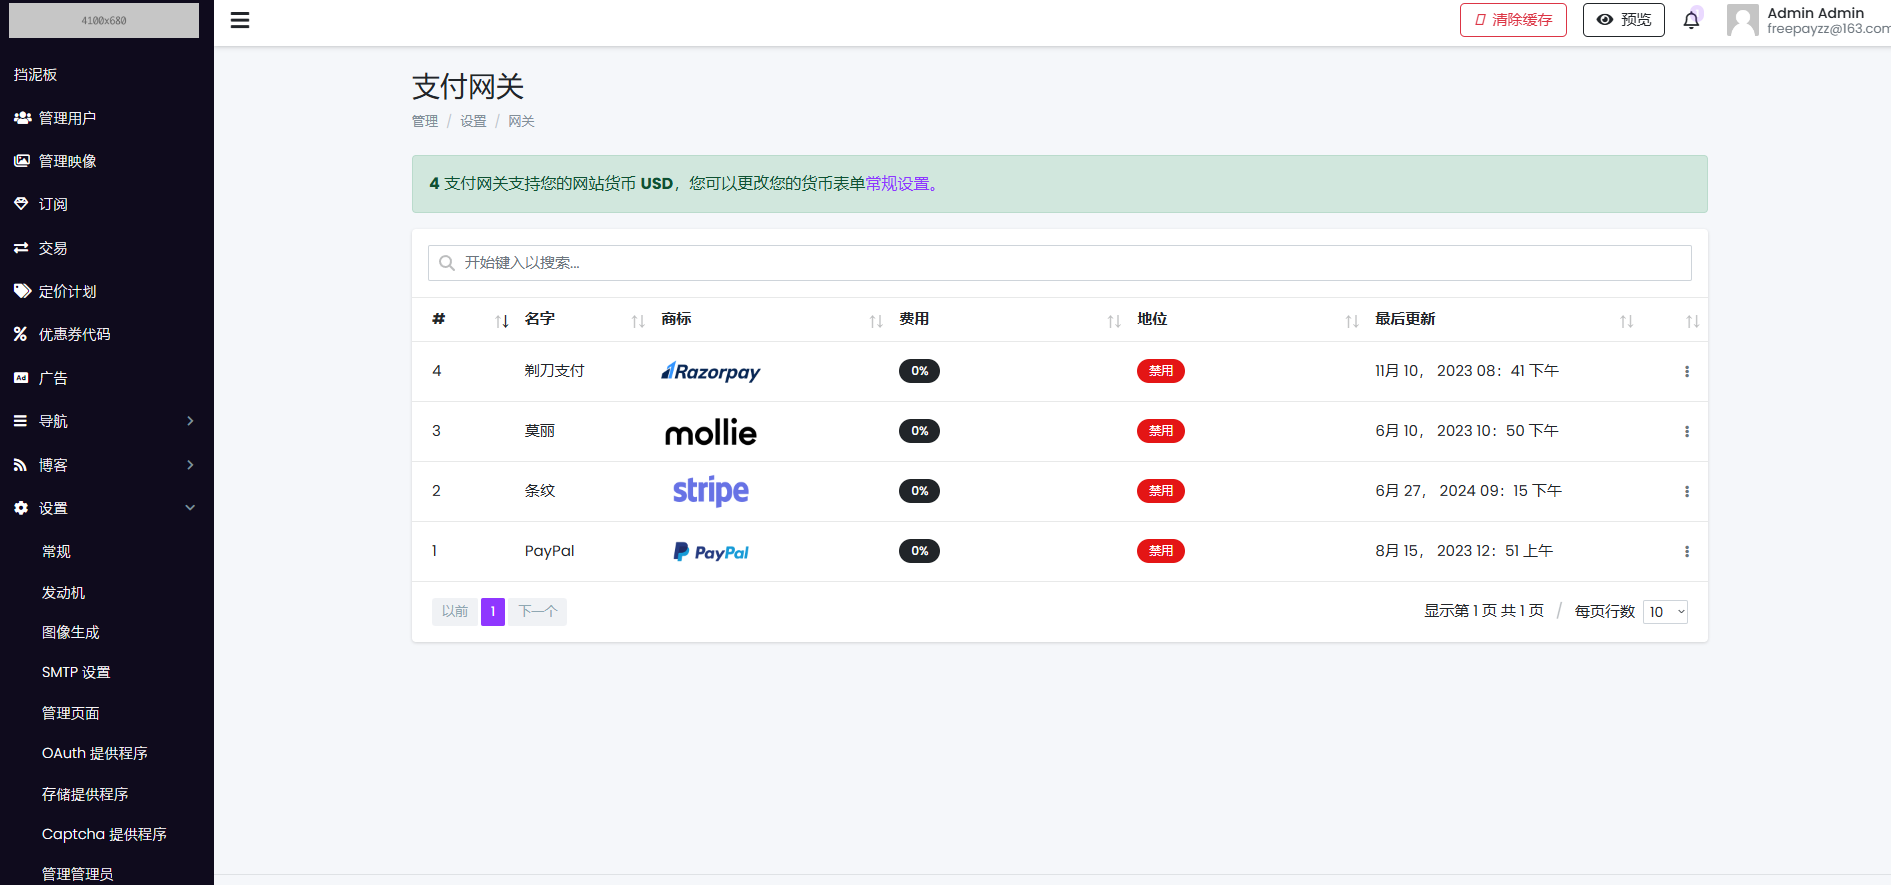Screen dimensions: 1891x885
Task: Select 常规 settings submenu item
Action: 56,551
